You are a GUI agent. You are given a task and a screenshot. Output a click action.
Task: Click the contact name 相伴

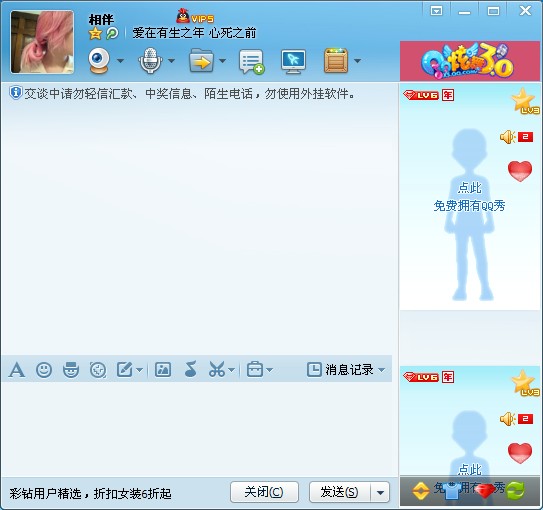[x=101, y=19]
